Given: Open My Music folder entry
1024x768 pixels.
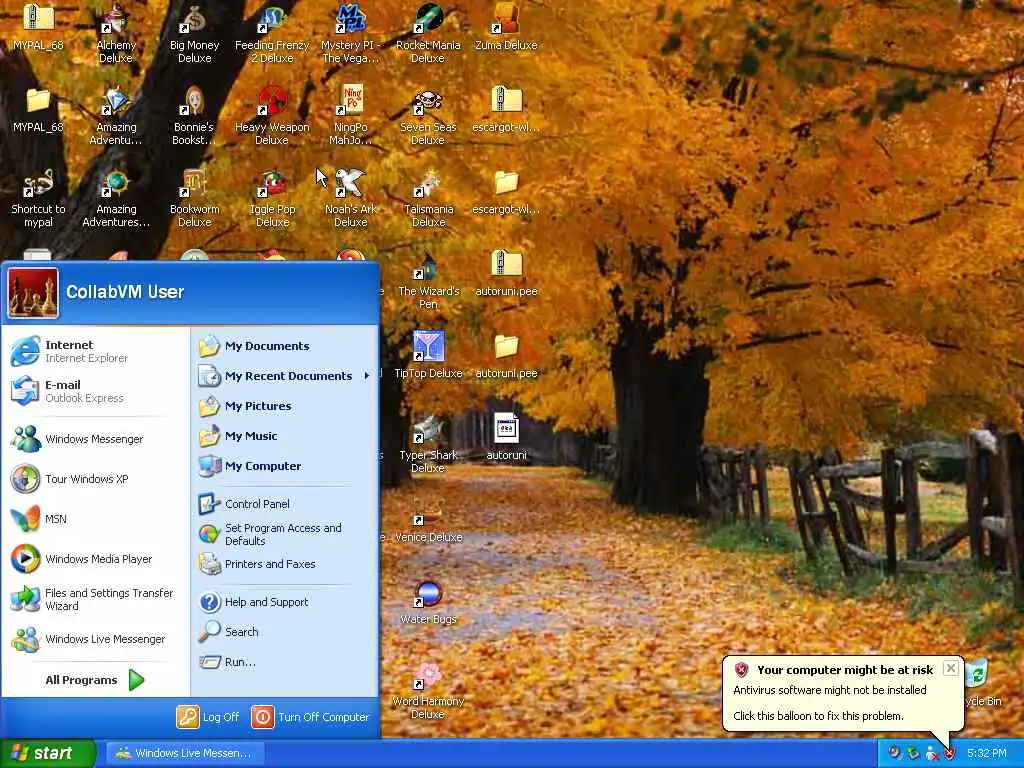Looking at the screenshot, I should tap(285, 436).
